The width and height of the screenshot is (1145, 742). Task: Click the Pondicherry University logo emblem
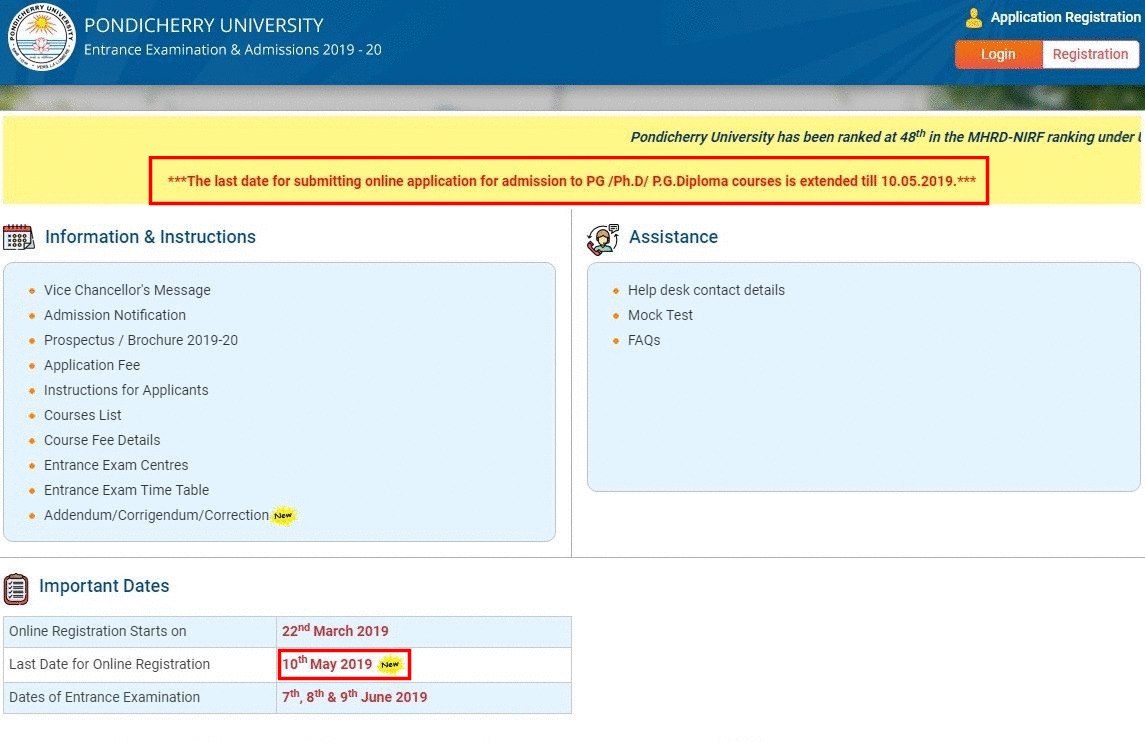(42, 37)
